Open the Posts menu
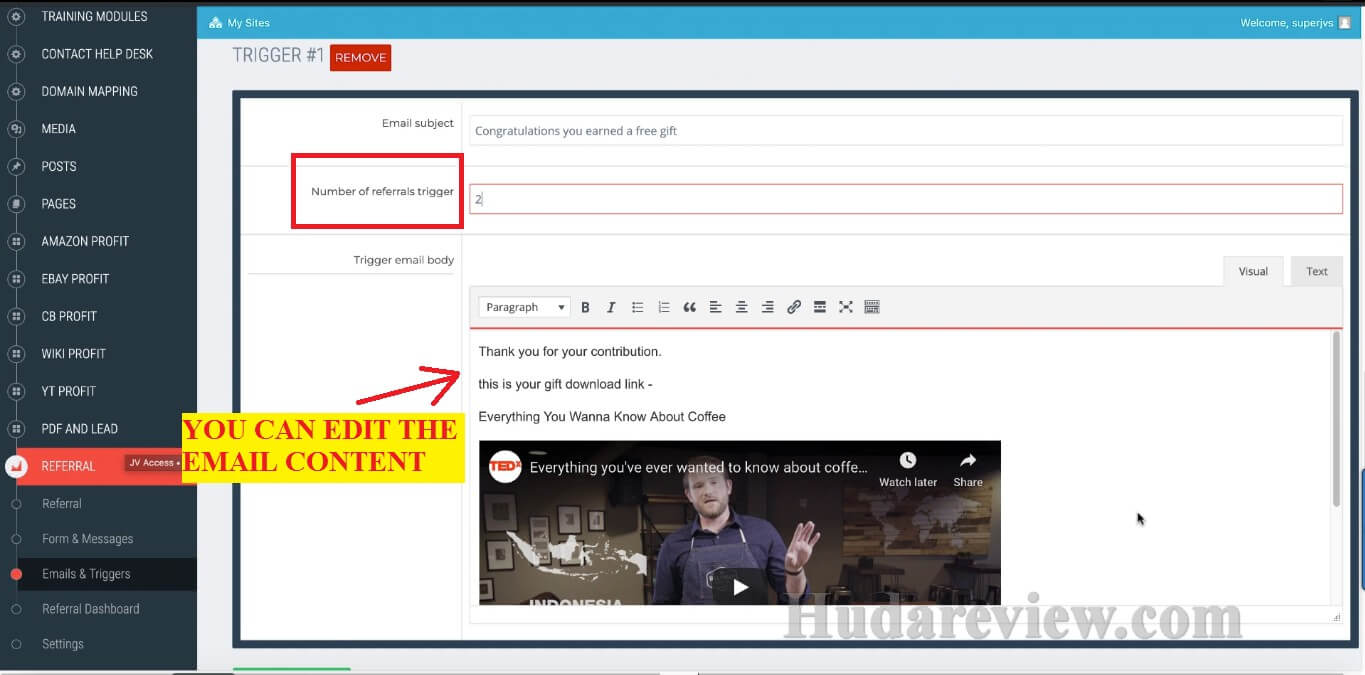 point(59,166)
